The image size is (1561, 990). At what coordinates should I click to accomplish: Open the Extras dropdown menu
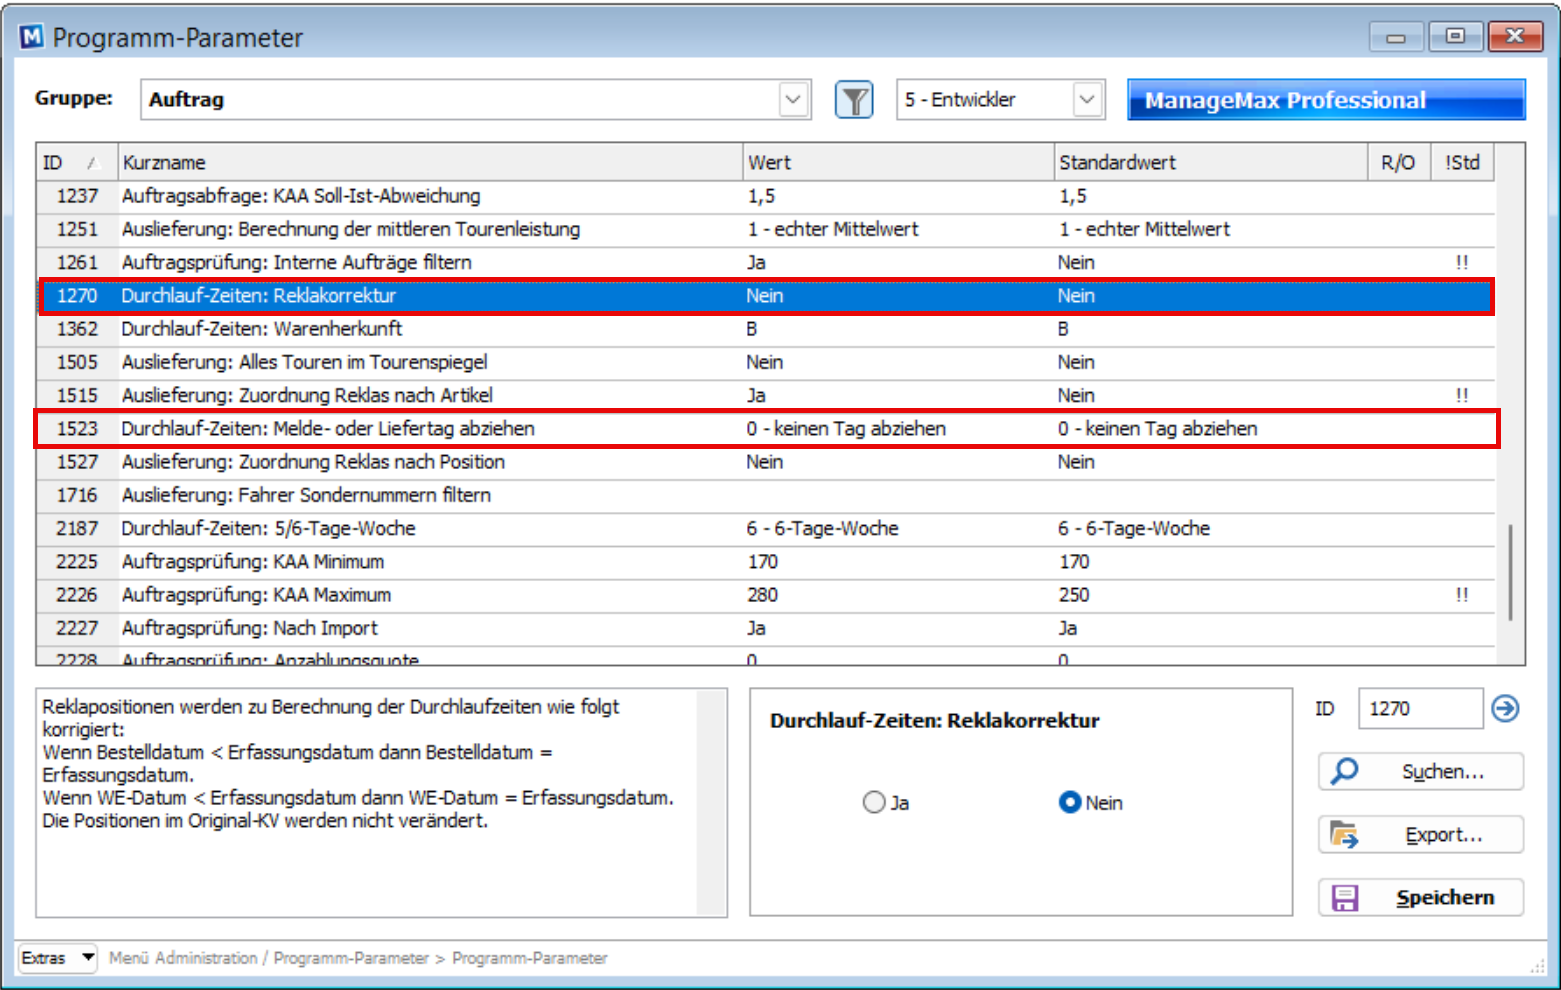pyautogui.click(x=58, y=958)
